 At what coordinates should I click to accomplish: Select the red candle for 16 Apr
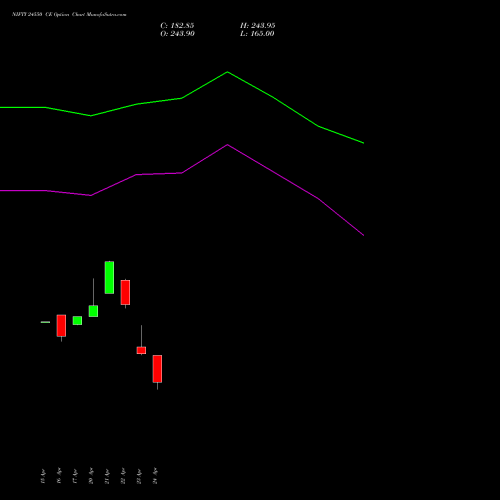(61, 326)
